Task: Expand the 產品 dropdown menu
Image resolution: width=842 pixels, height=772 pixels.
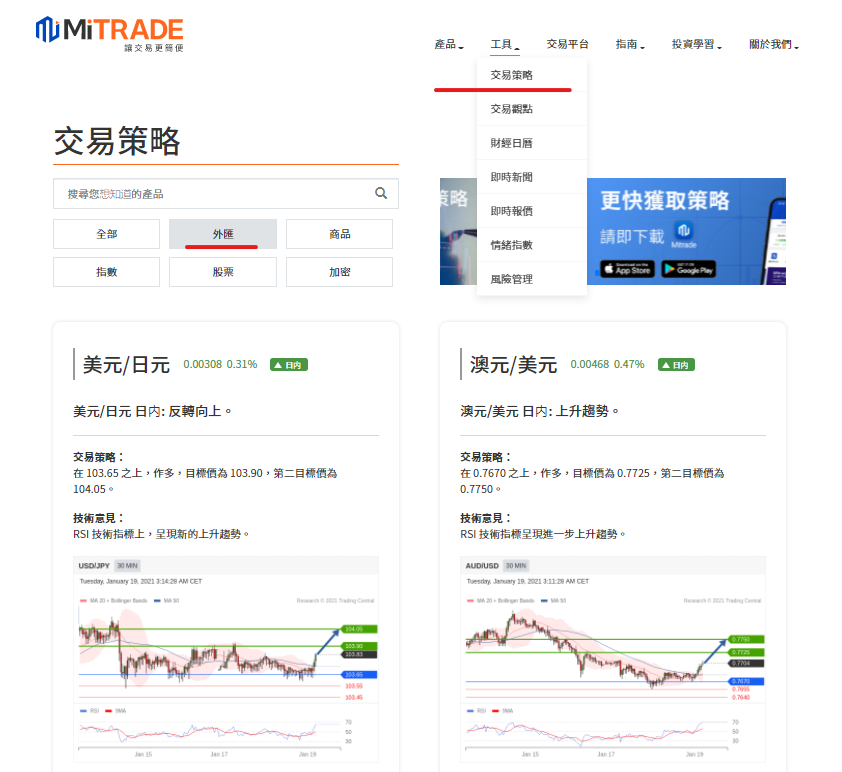Action: (448, 45)
